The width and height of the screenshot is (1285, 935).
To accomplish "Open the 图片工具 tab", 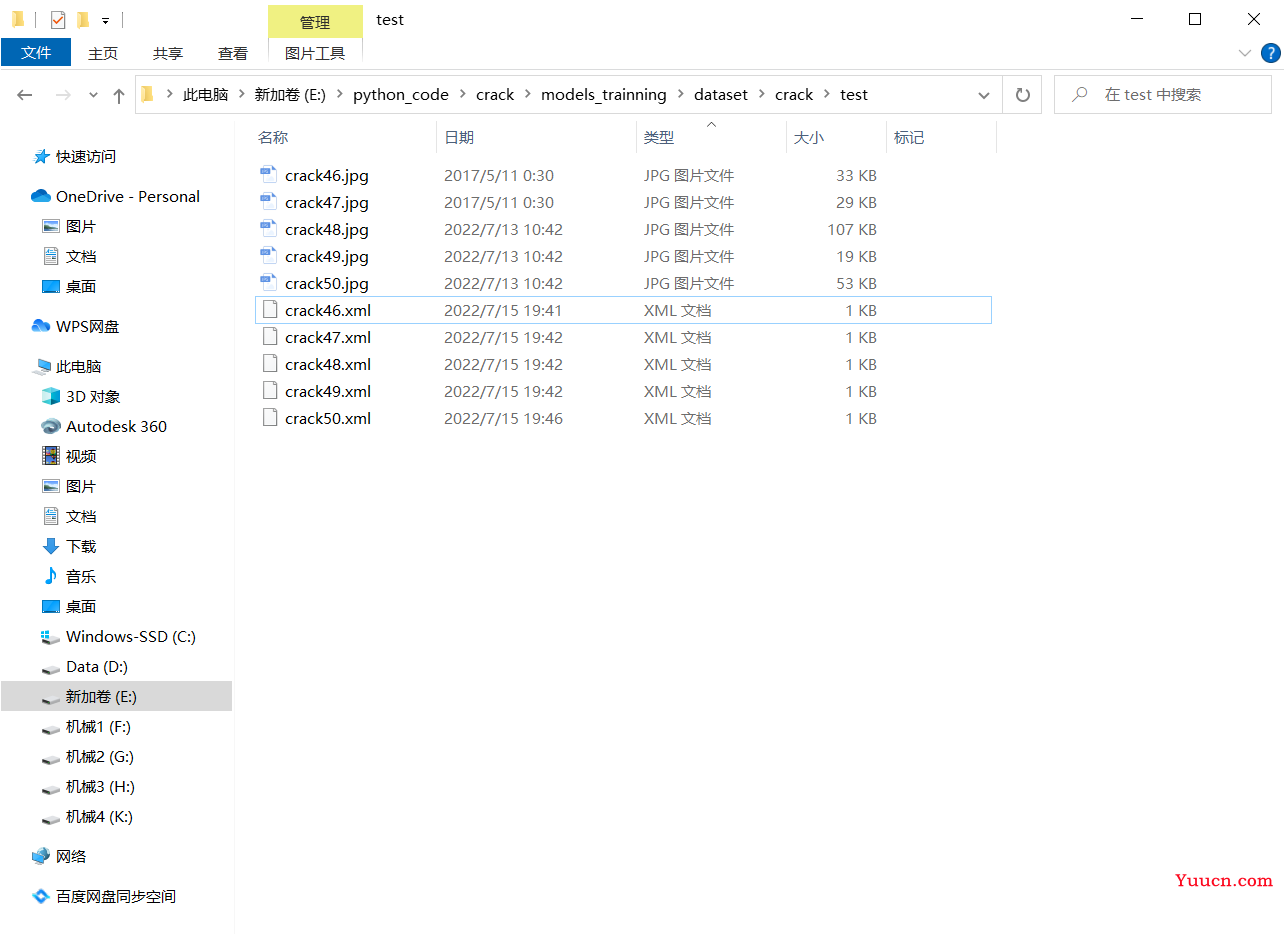I will pyautogui.click(x=315, y=53).
